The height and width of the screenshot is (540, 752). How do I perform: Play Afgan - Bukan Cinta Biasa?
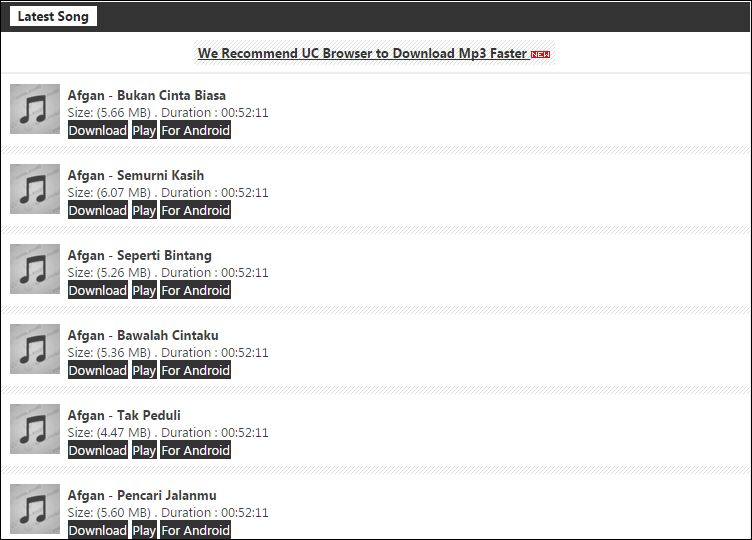click(144, 130)
